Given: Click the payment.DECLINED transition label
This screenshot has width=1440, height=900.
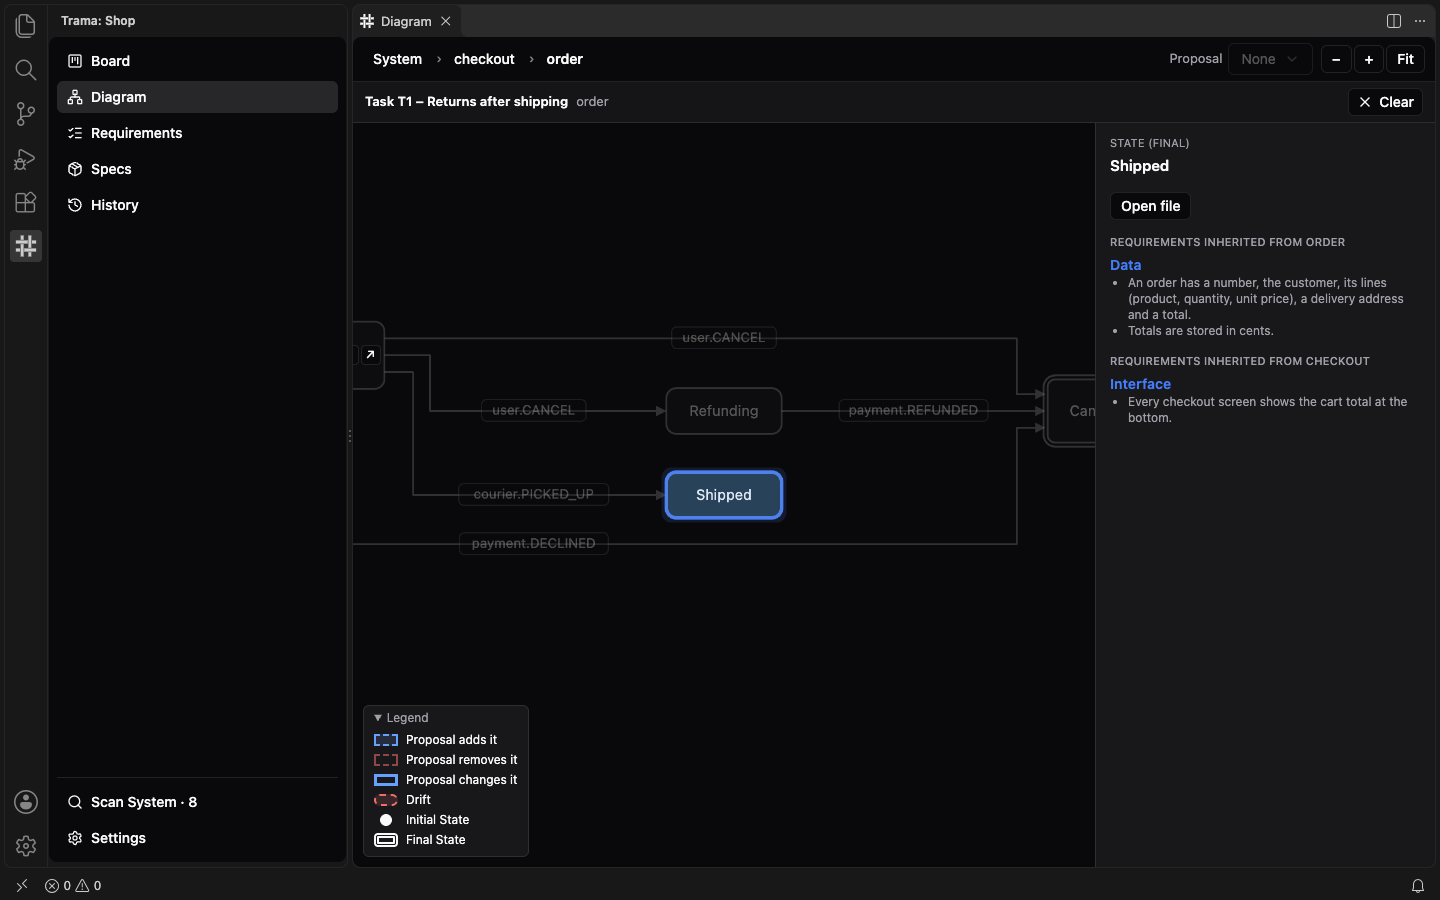Looking at the screenshot, I should tap(533, 543).
